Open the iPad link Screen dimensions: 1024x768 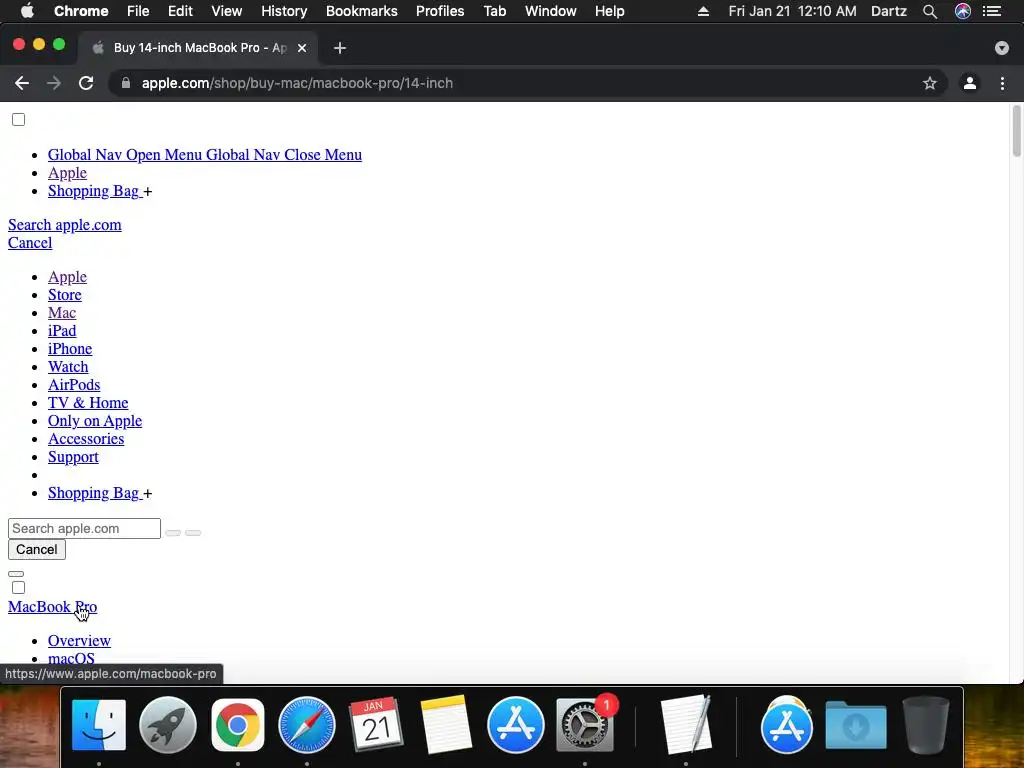click(x=62, y=331)
